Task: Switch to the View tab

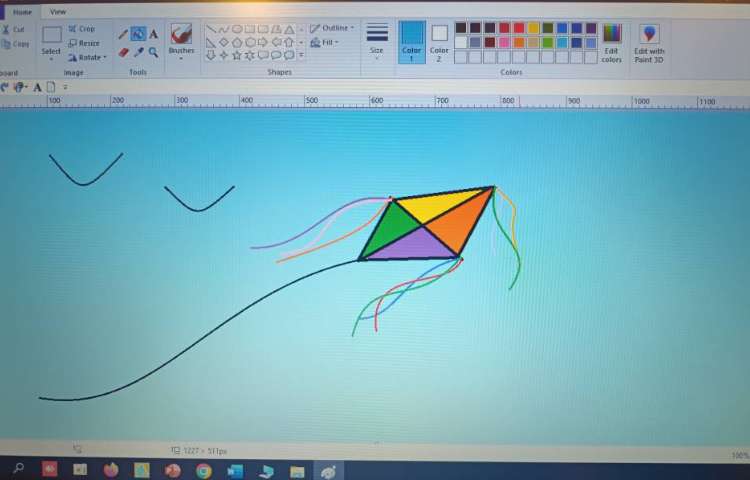Action: 58,11
